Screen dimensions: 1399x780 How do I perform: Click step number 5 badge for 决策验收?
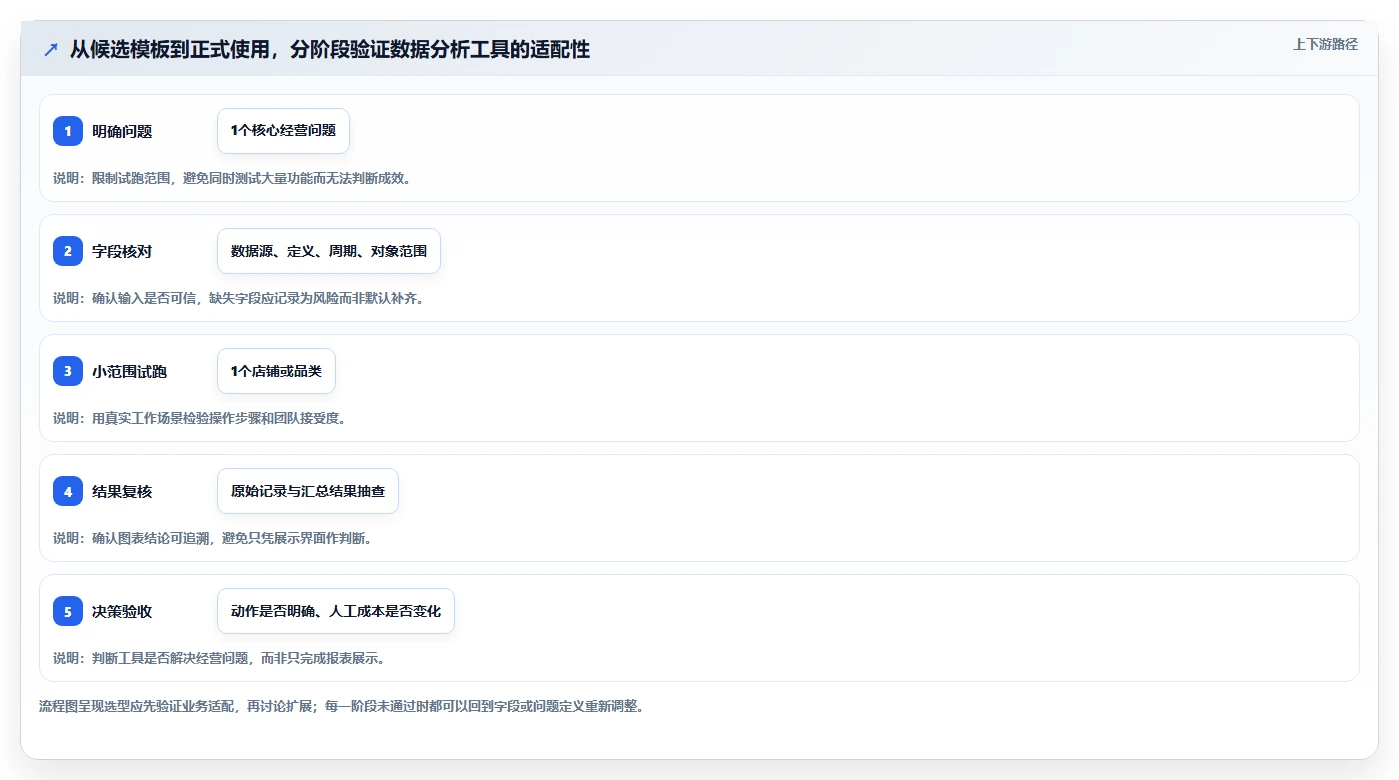tap(68, 611)
